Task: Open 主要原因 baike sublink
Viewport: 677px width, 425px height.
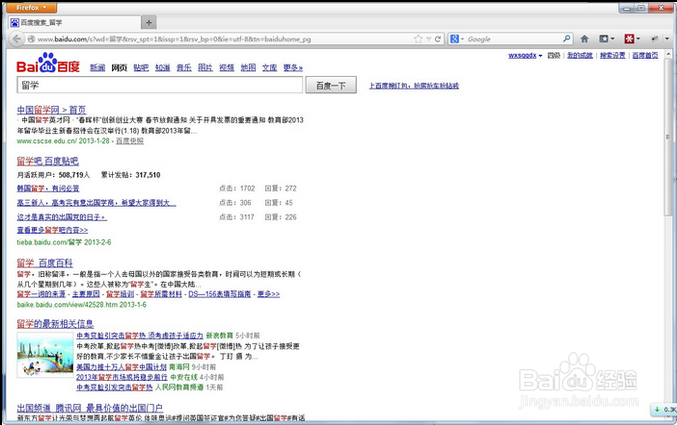Action: 86,294
